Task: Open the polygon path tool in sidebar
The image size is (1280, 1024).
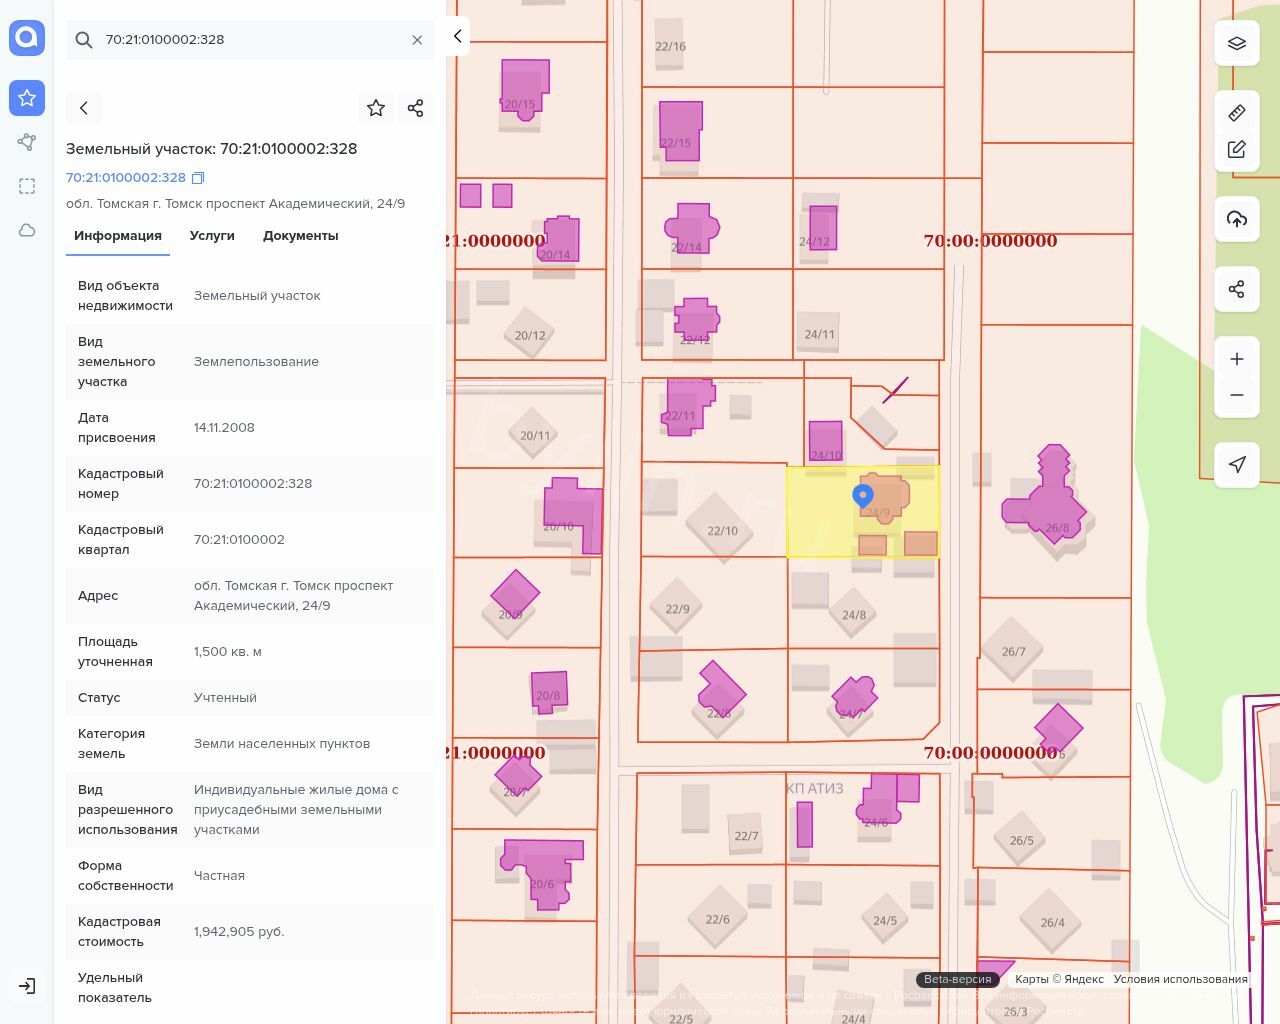Action: pos(27,142)
